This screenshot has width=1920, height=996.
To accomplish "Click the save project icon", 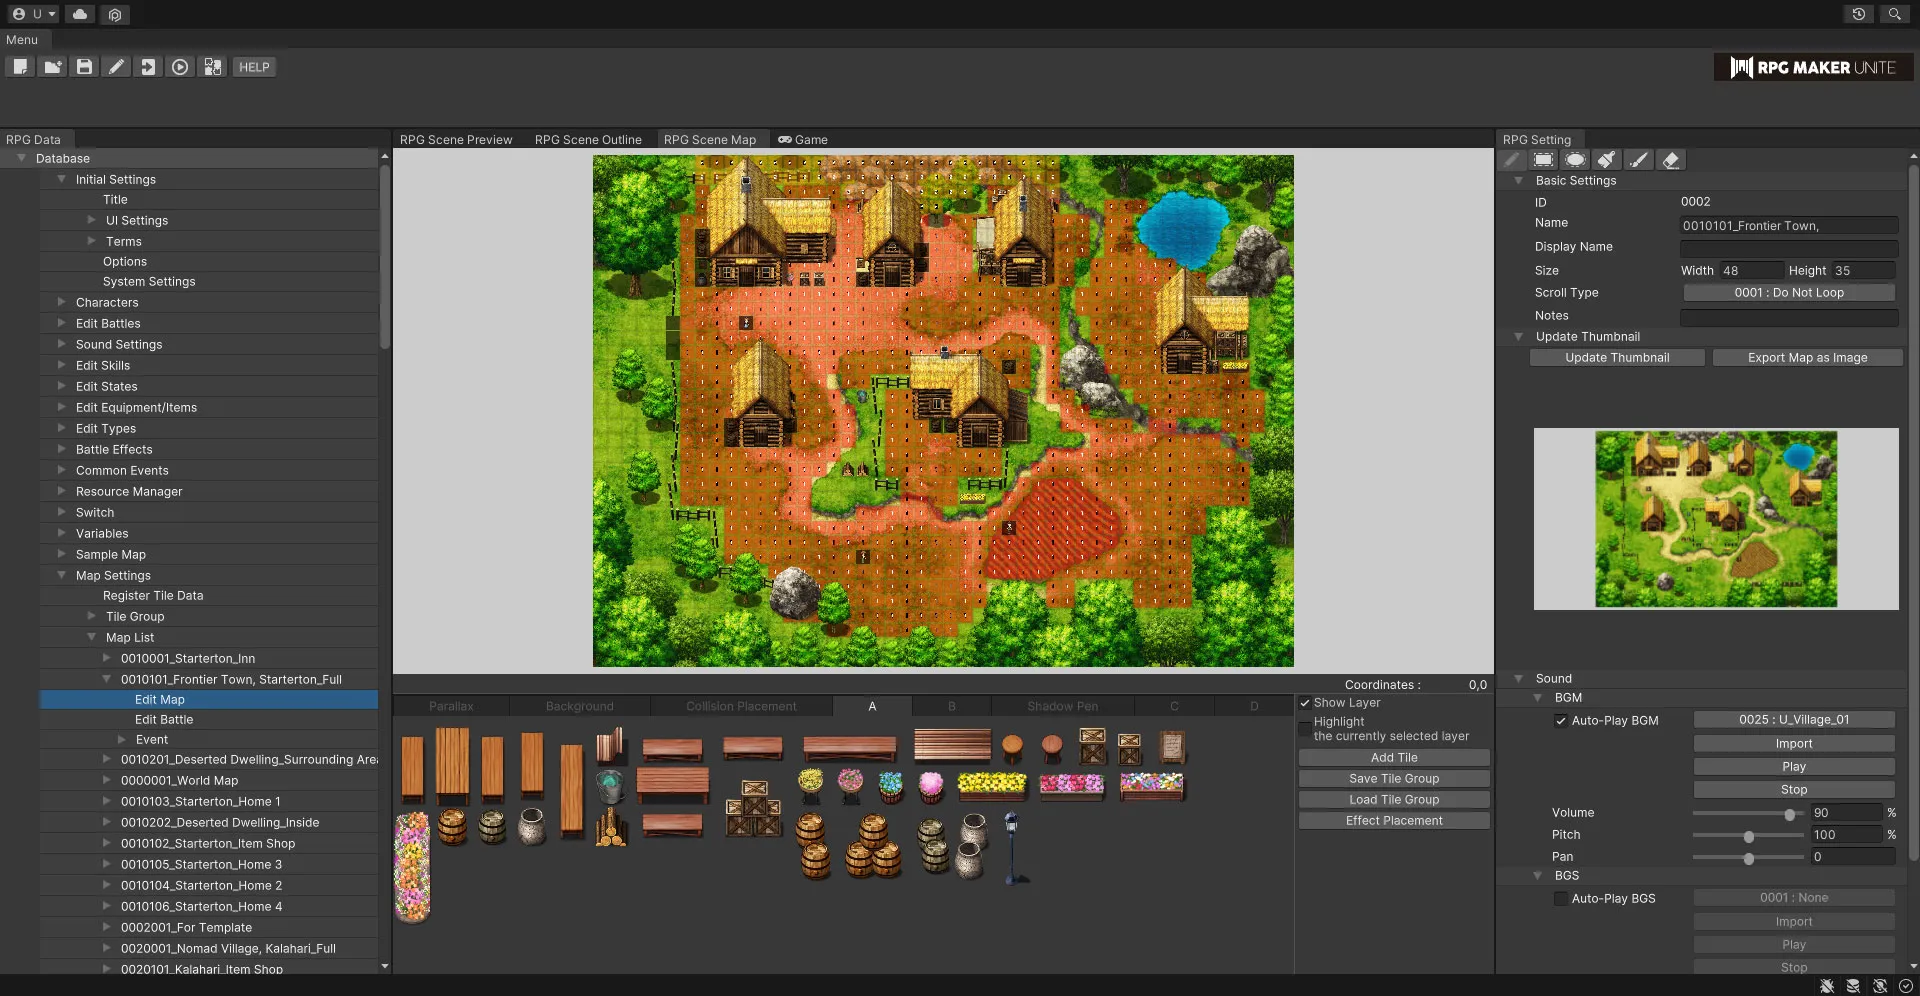I will pos(85,67).
